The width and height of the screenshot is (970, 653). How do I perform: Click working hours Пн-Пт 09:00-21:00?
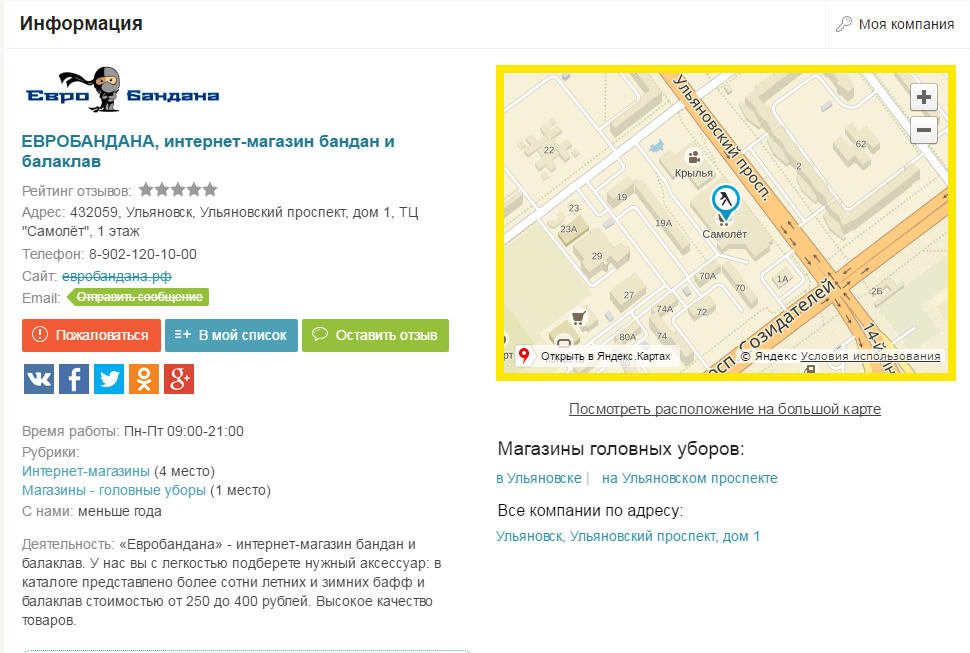[x=184, y=431]
